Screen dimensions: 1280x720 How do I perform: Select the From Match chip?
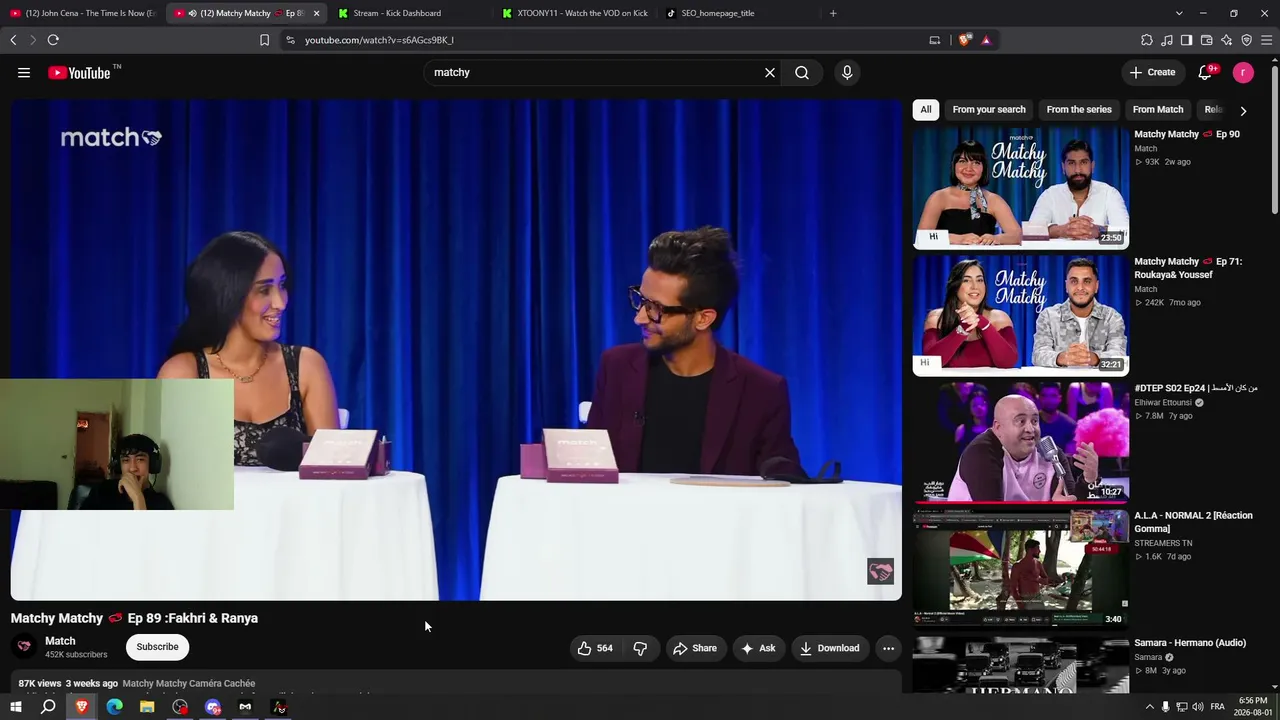tap(1158, 110)
